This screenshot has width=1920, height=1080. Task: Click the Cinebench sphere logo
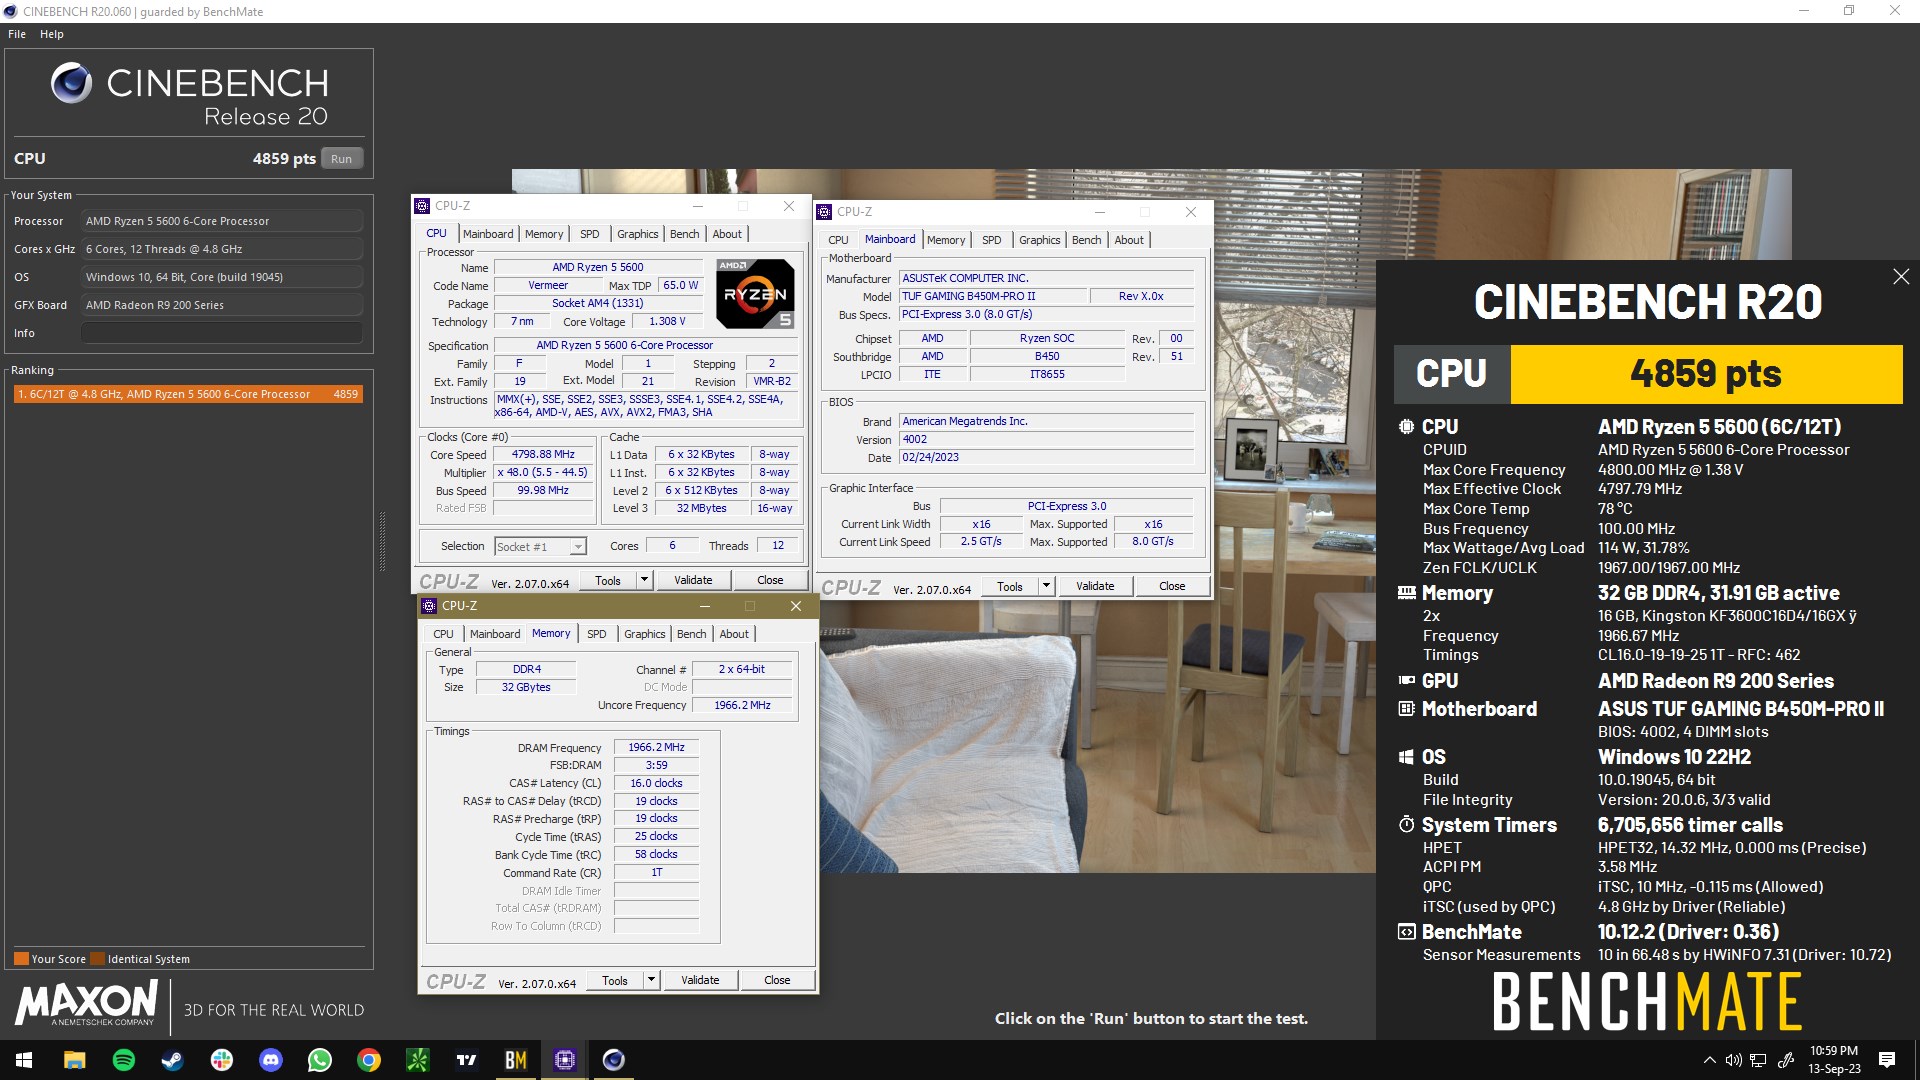pyautogui.click(x=71, y=83)
